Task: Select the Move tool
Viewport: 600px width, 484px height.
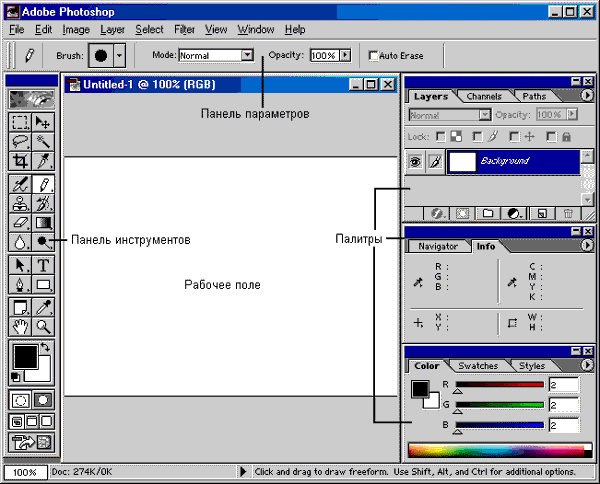Action: [43, 122]
